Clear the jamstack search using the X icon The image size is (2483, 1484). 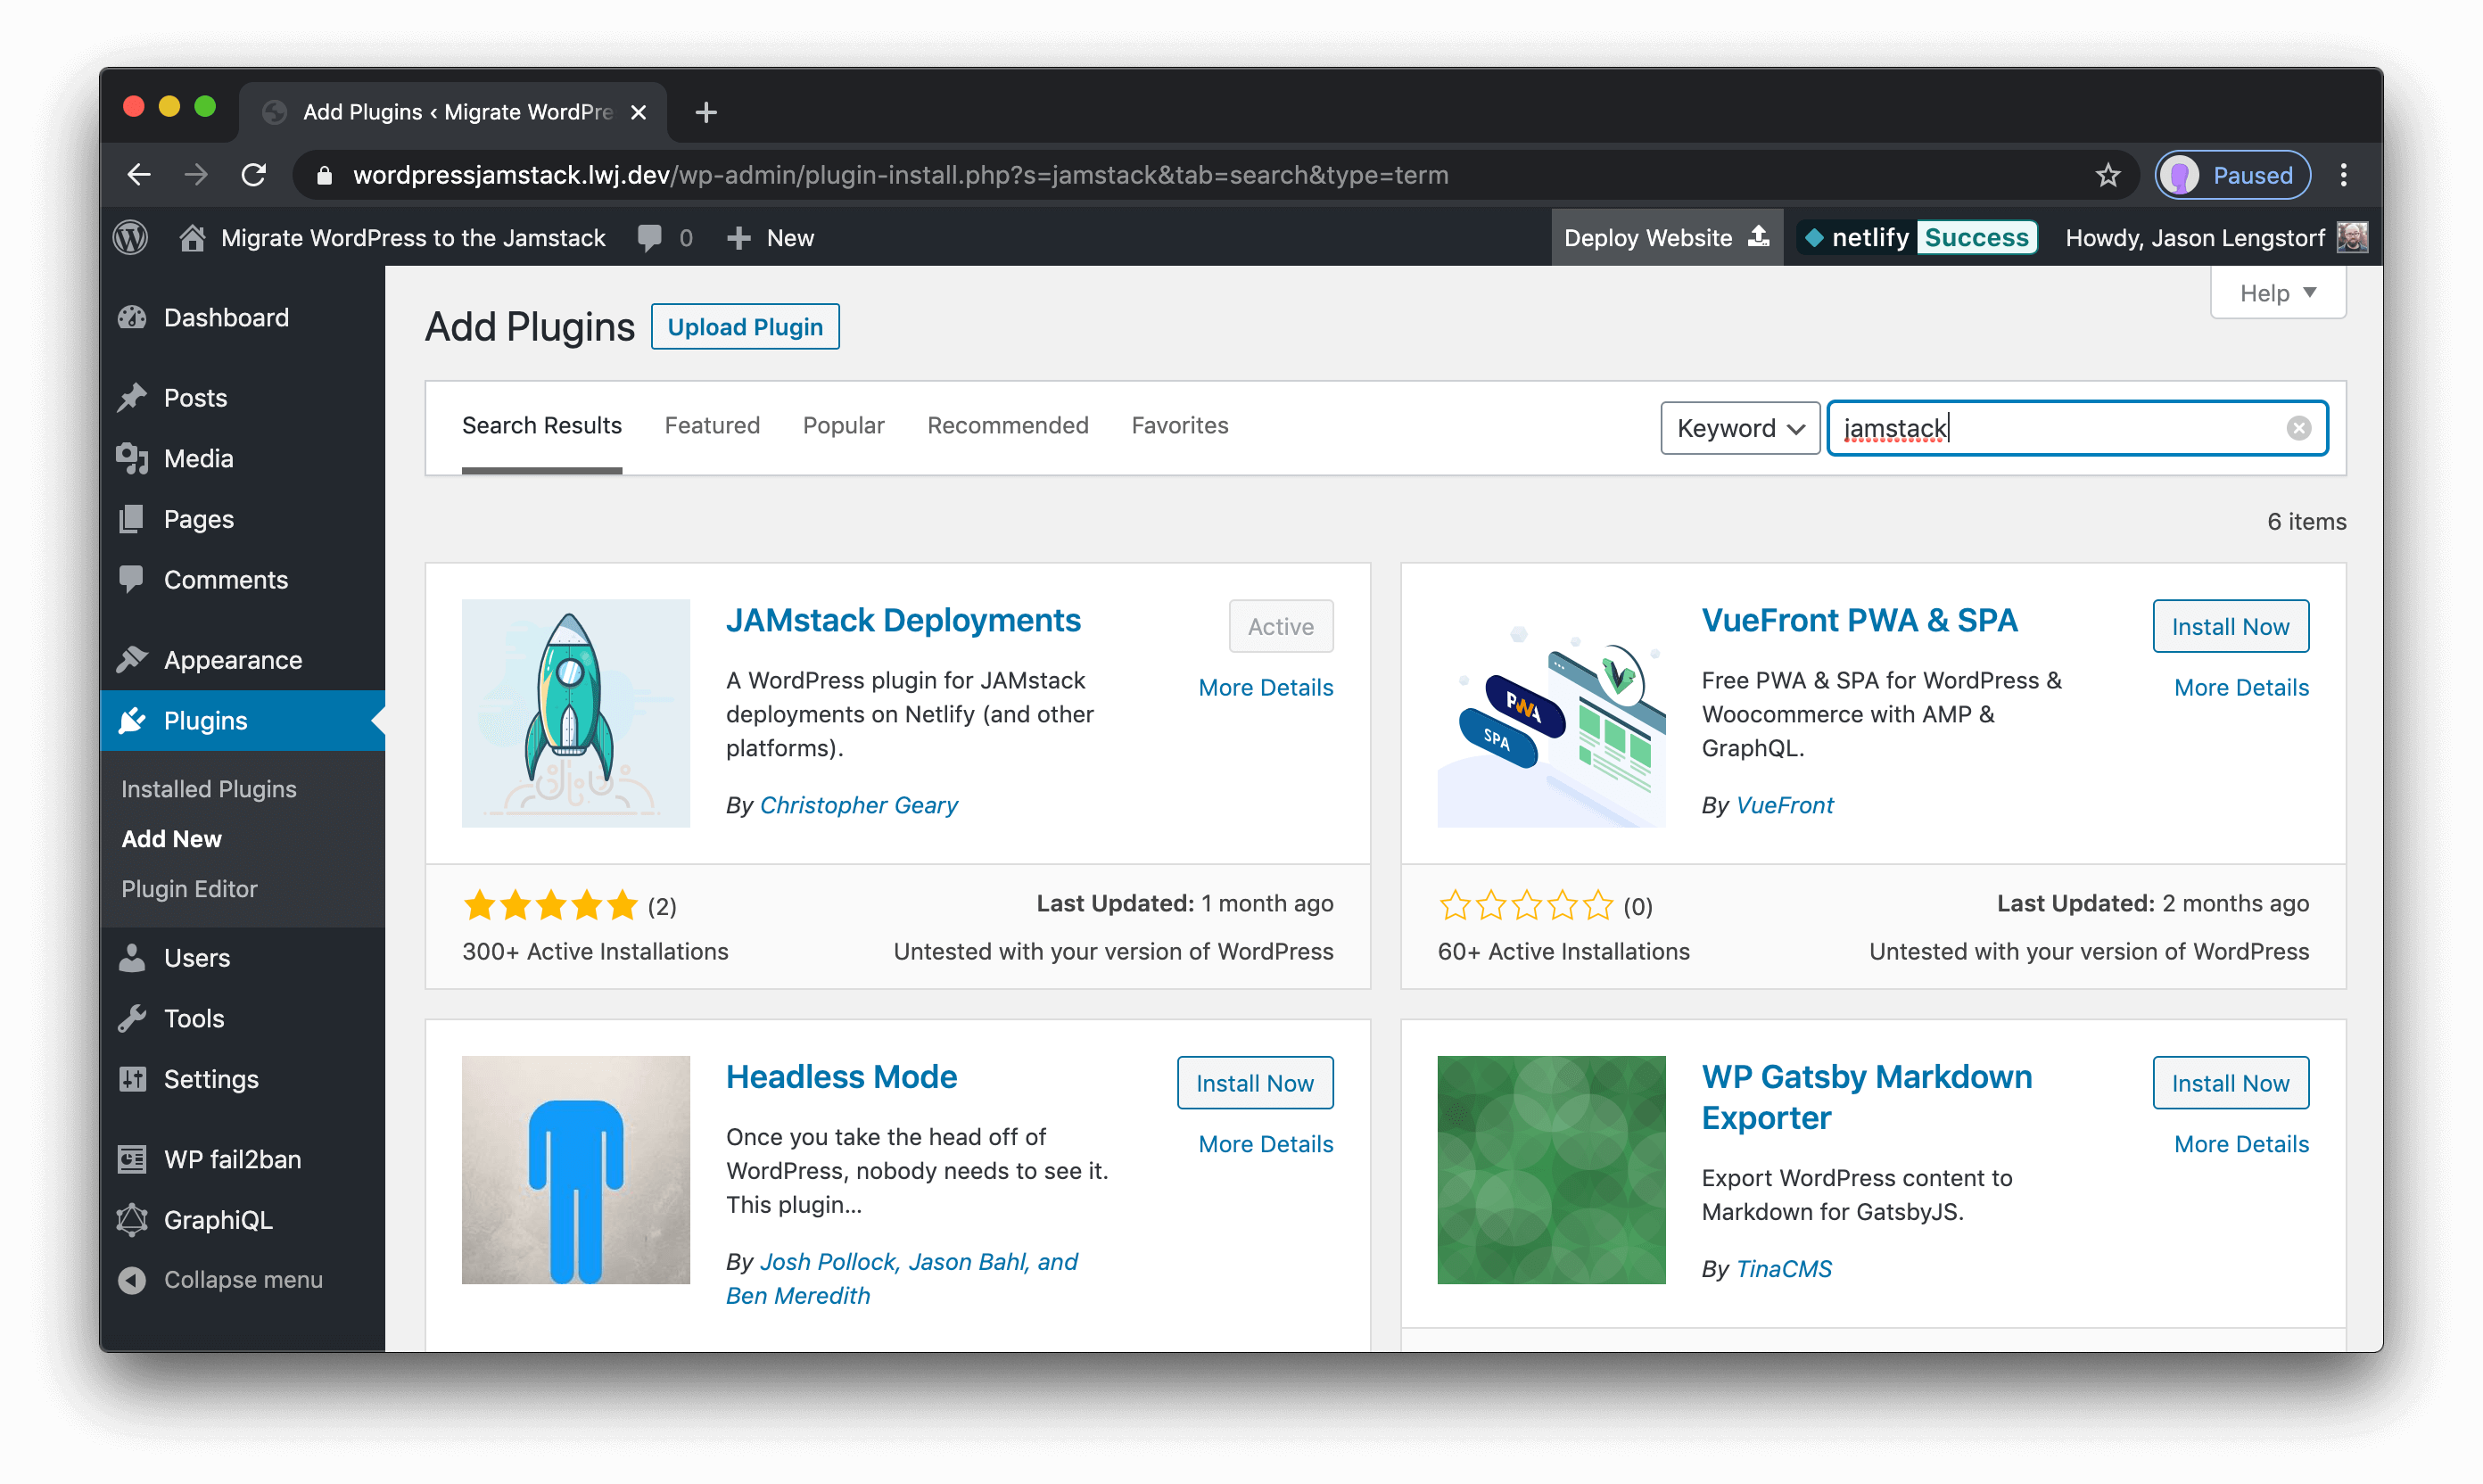2299,428
